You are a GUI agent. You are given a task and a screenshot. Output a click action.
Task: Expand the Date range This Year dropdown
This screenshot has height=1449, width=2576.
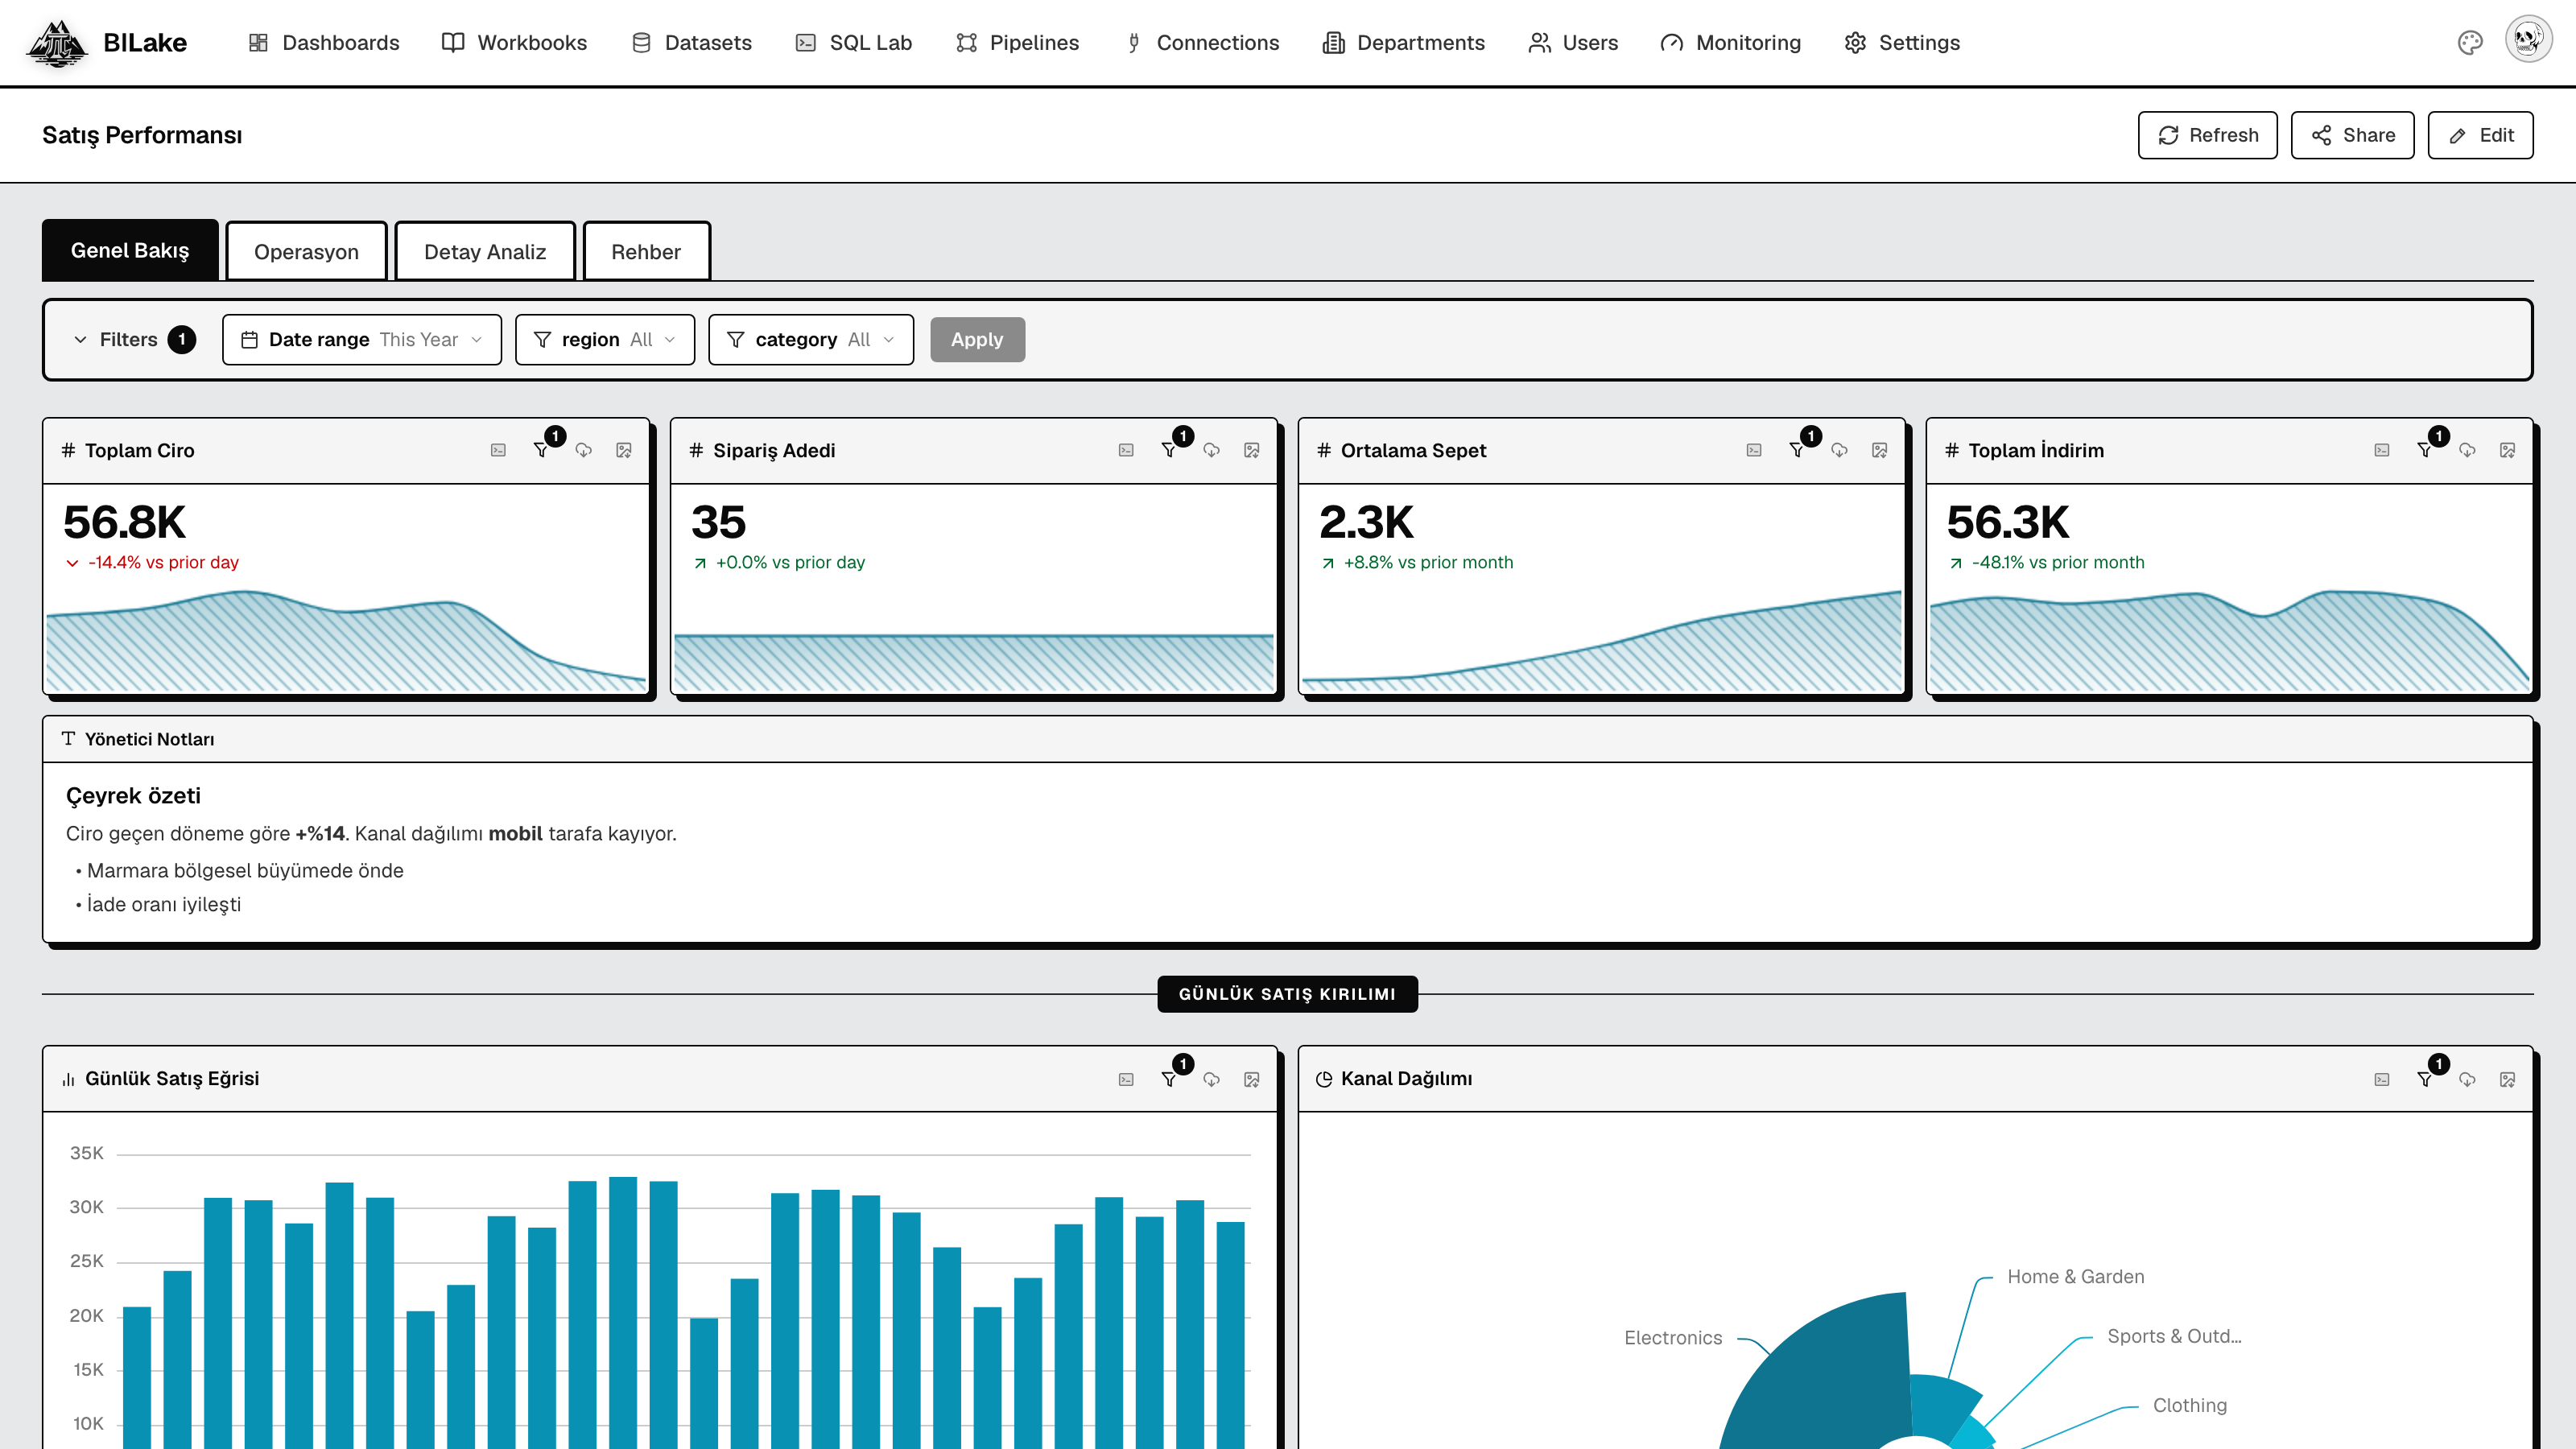(x=362, y=340)
